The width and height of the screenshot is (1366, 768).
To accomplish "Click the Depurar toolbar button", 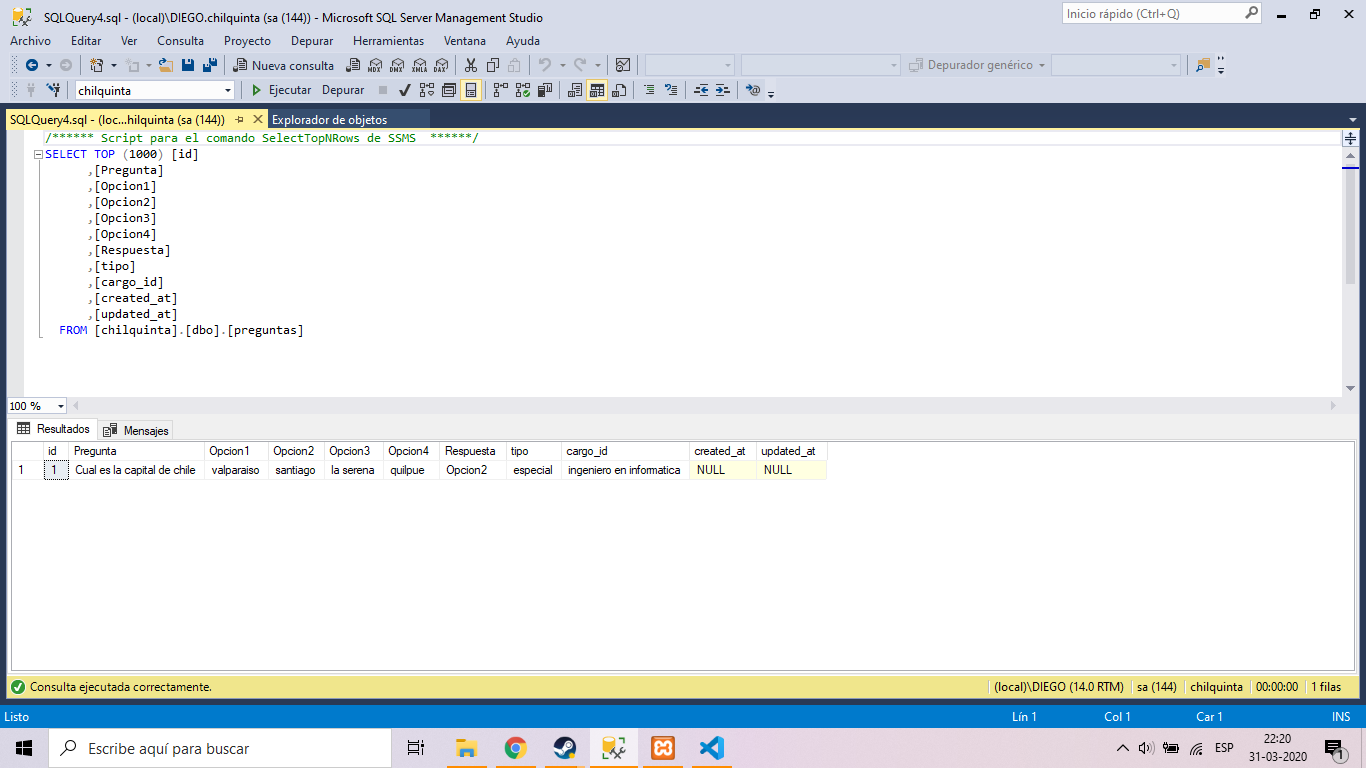I will point(343,90).
